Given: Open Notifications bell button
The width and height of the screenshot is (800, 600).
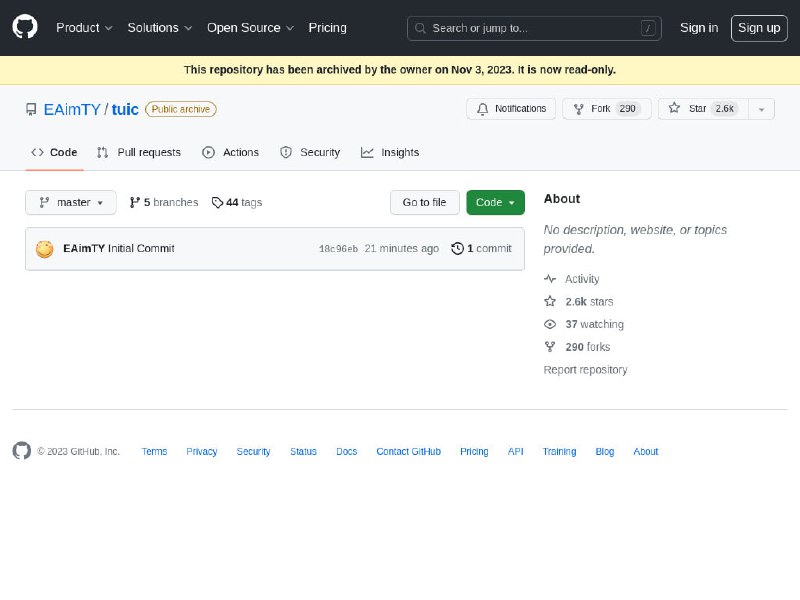Looking at the screenshot, I should pos(511,109).
